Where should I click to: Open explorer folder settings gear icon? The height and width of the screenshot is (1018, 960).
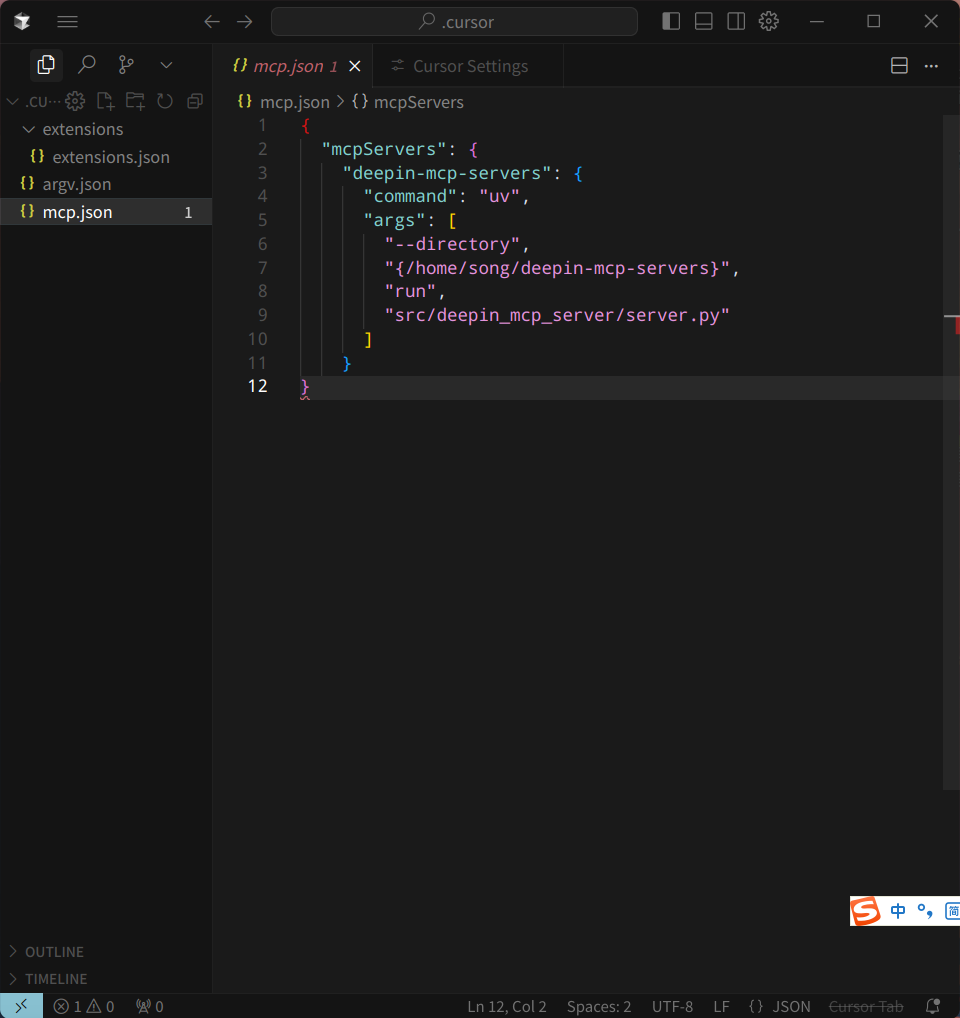coord(75,101)
